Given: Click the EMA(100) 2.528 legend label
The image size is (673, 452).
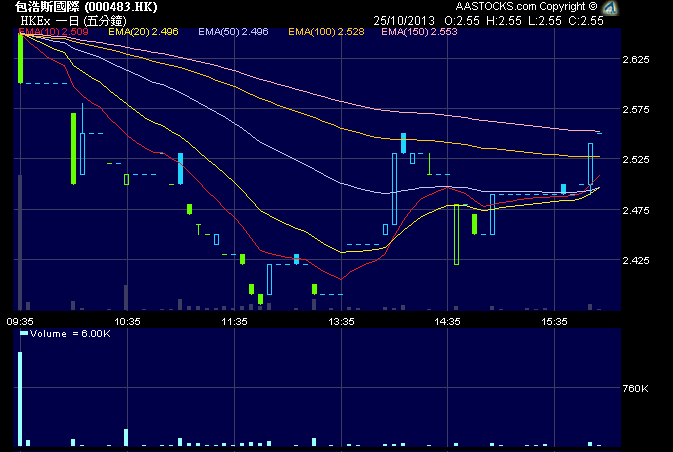Looking at the screenshot, I should (x=326, y=32).
